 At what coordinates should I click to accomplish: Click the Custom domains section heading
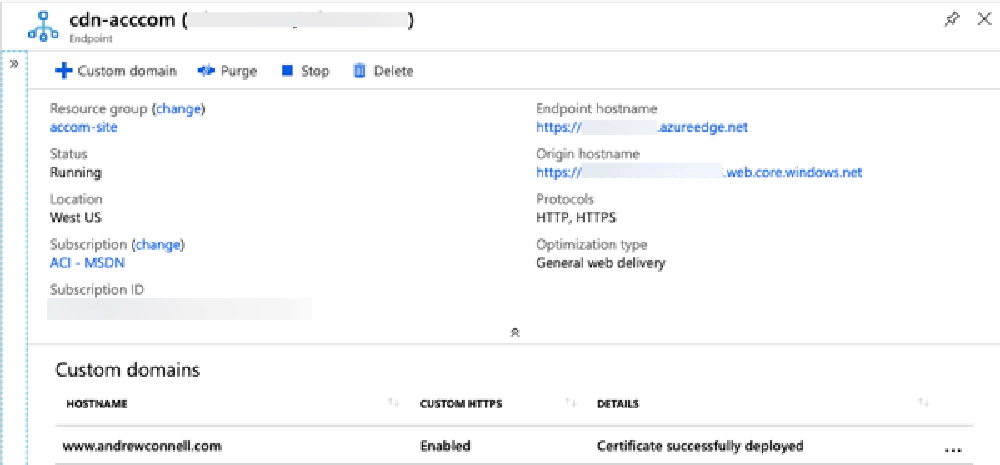coord(128,370)
